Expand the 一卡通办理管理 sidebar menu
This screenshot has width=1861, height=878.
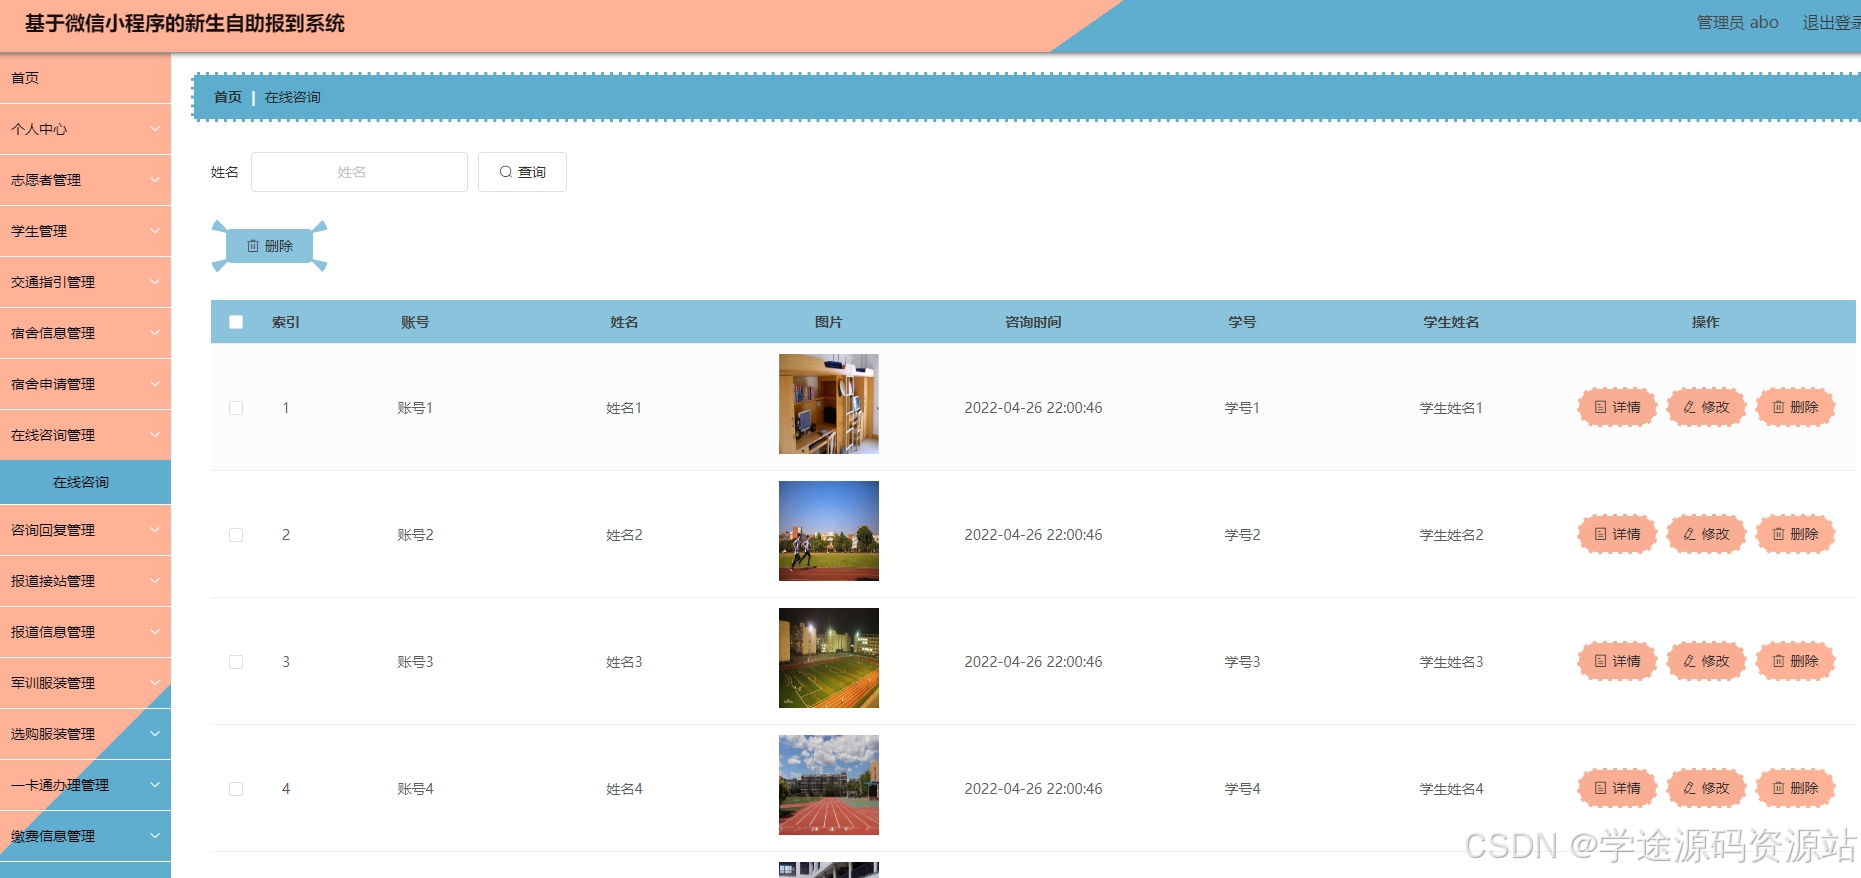(x=85, y=785)
